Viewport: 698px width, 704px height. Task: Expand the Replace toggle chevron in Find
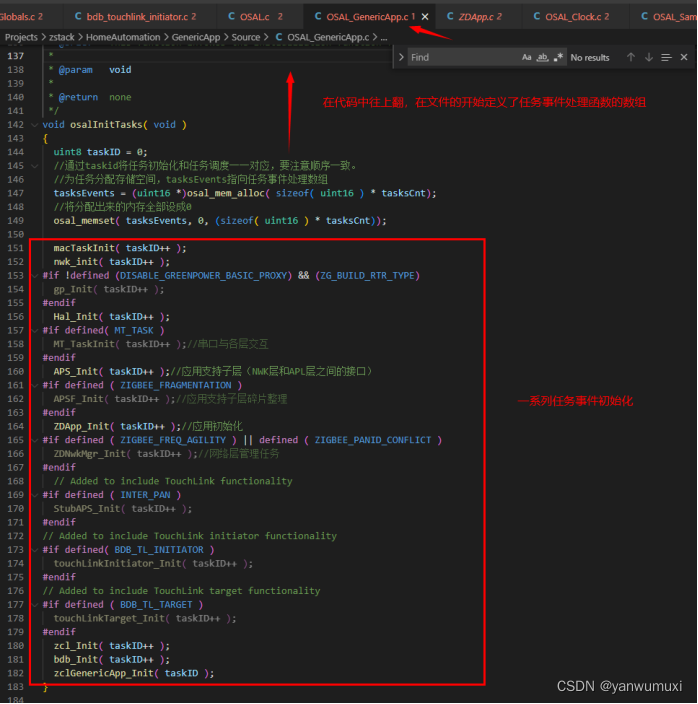point(401,57)
